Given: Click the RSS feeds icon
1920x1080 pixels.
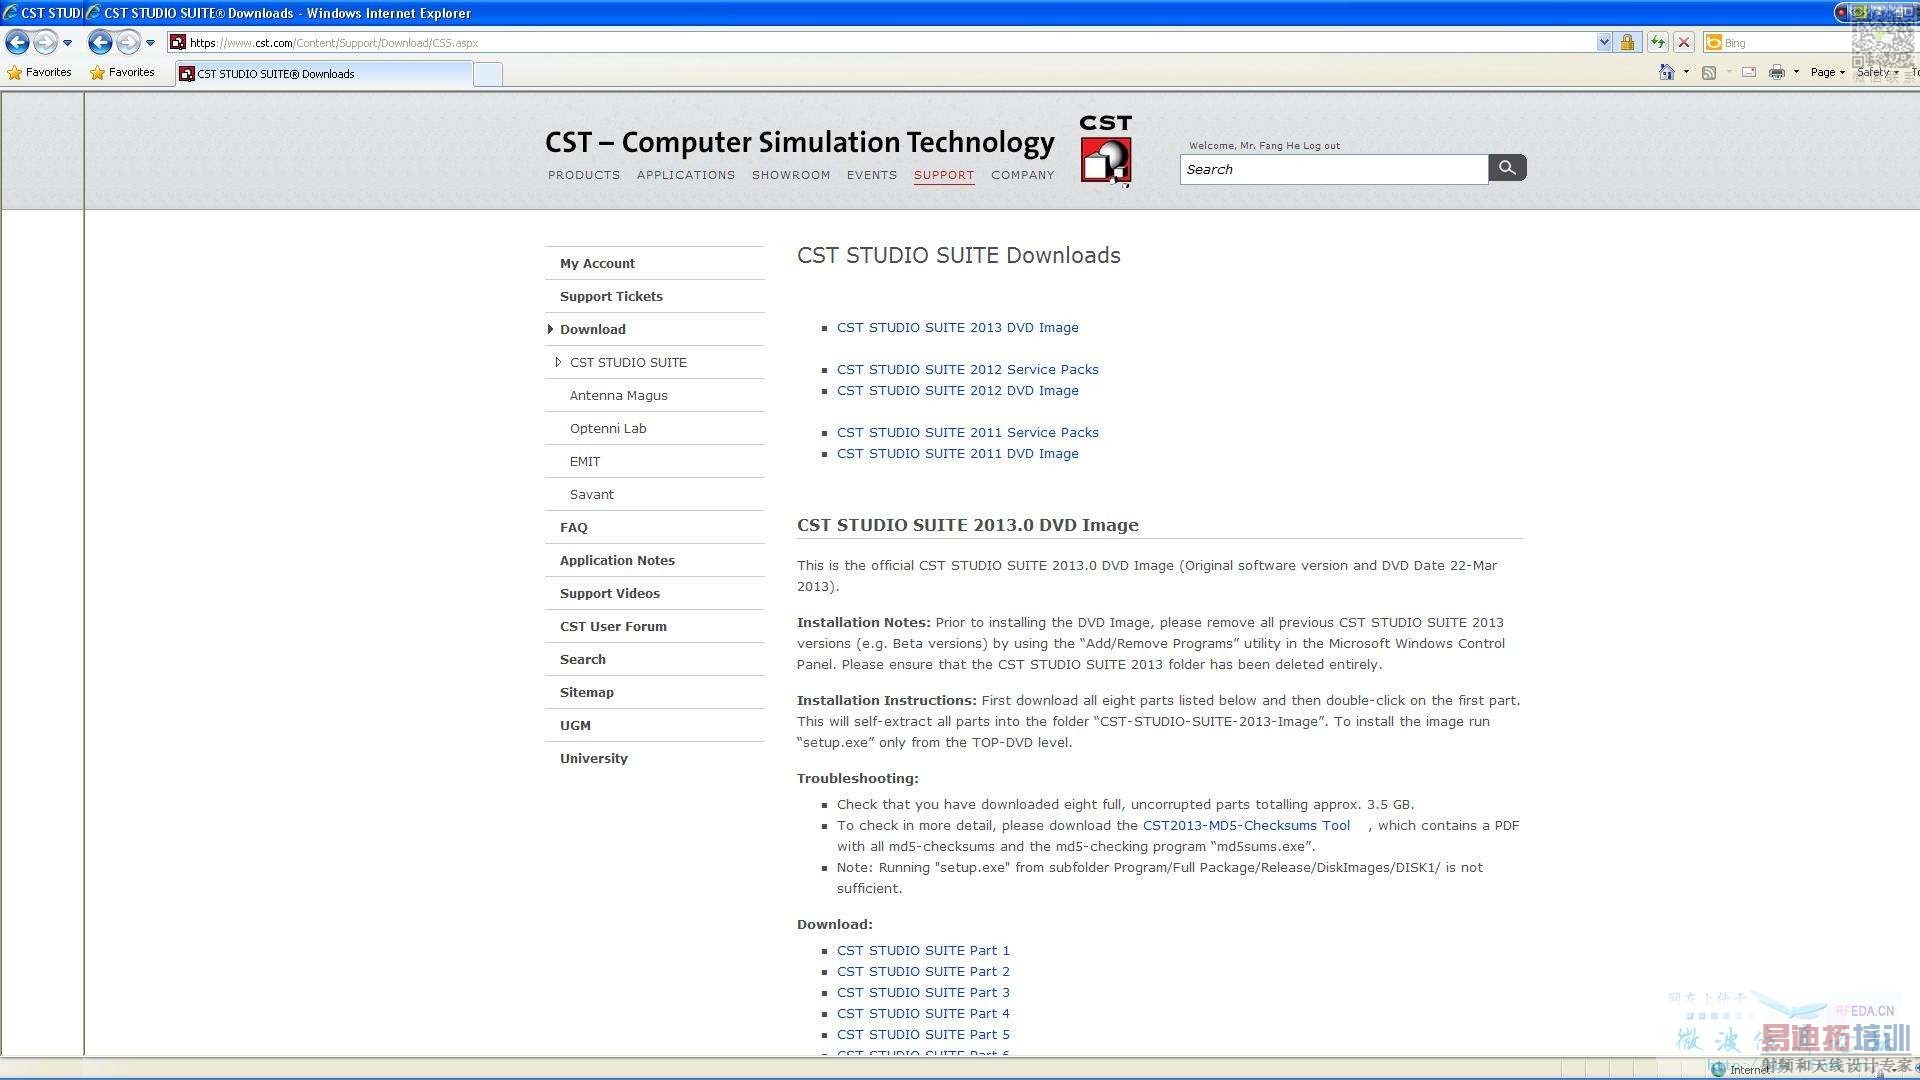Looking at the screenshot, I should [x=1709, y=72].
